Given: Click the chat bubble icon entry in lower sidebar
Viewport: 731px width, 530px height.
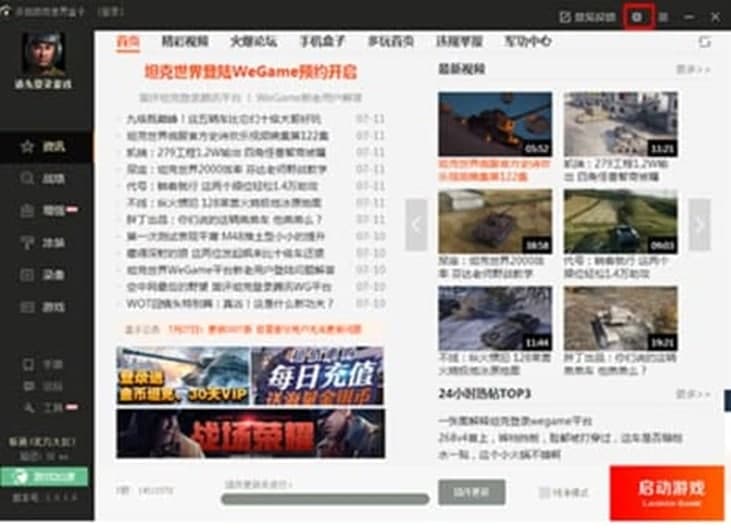Looking at the screenshot, I should 43,386.
